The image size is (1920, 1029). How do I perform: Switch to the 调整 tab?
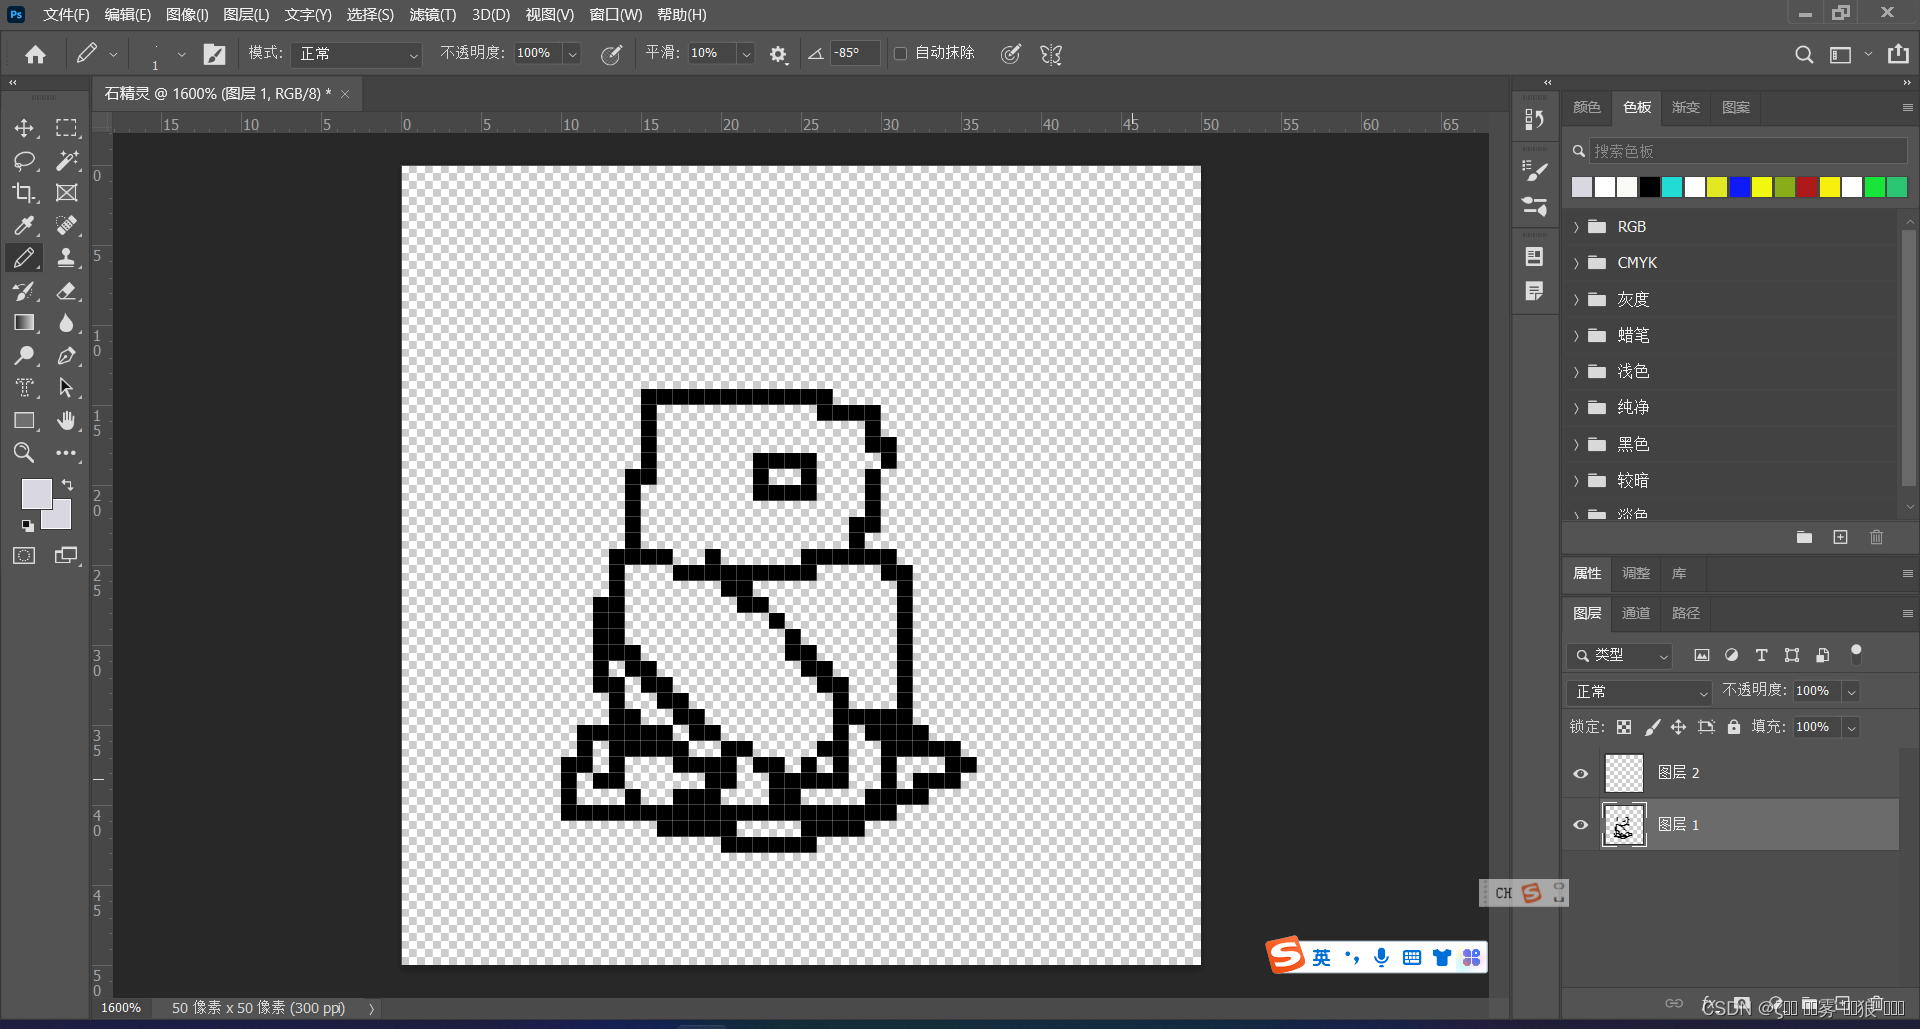pos(1636,573)
